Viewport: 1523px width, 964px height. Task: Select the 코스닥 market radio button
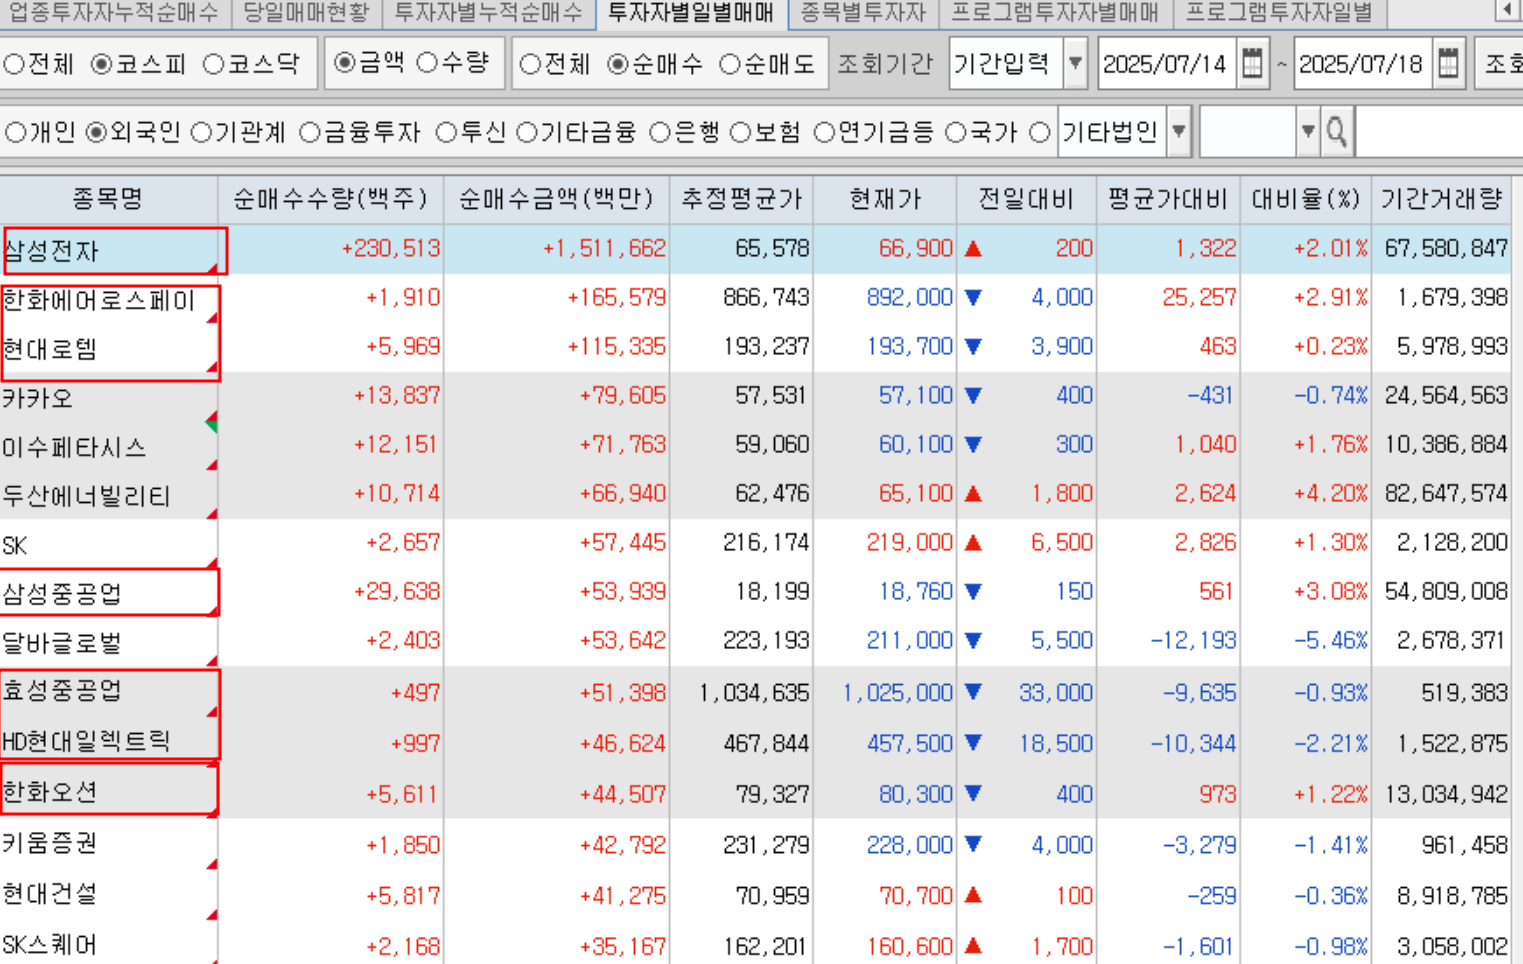(x=214, y=64)
